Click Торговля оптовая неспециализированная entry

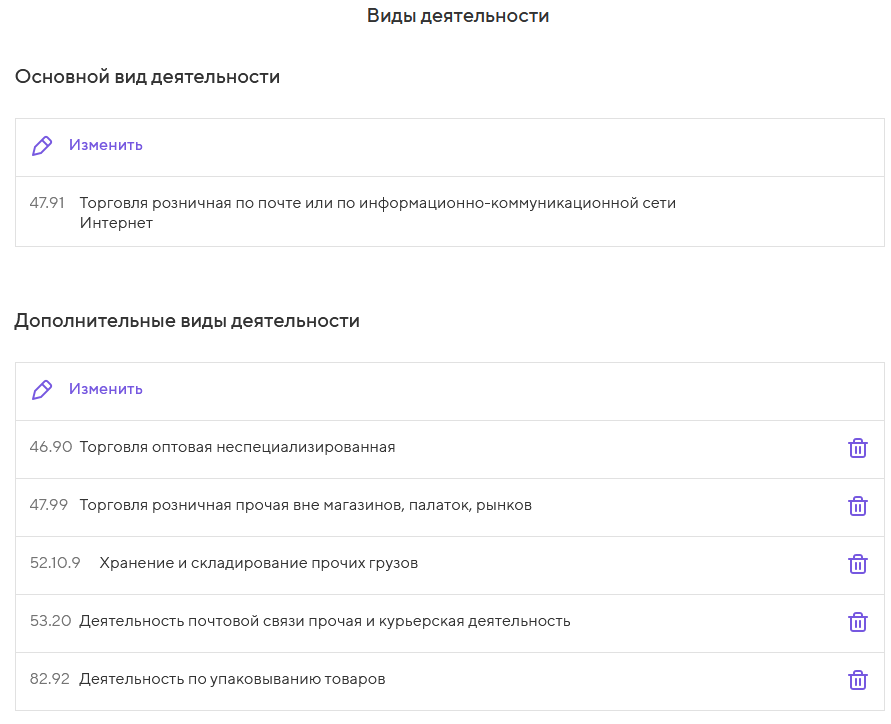click(237, 448)
